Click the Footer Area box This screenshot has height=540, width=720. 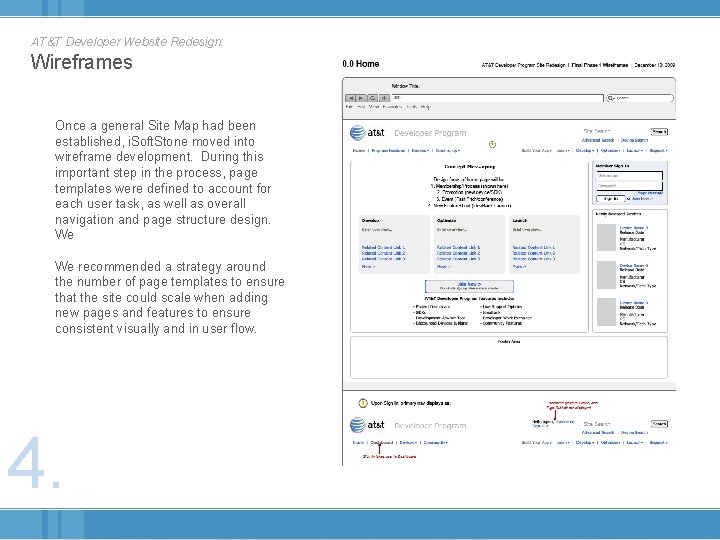pyautogui.click(x=509, y=357)
